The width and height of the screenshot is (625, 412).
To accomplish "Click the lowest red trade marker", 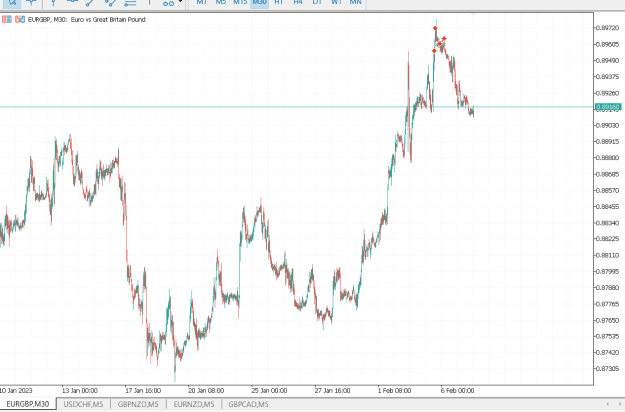I will [x=434, y=51].
